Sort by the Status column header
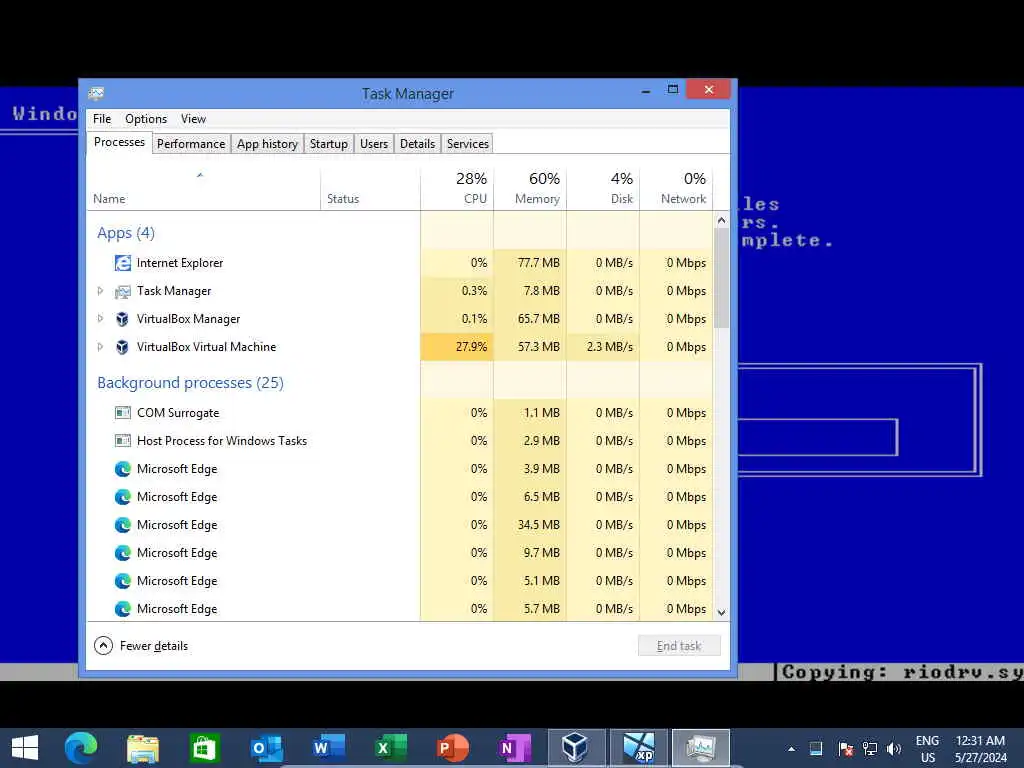 tap(370, 189)
